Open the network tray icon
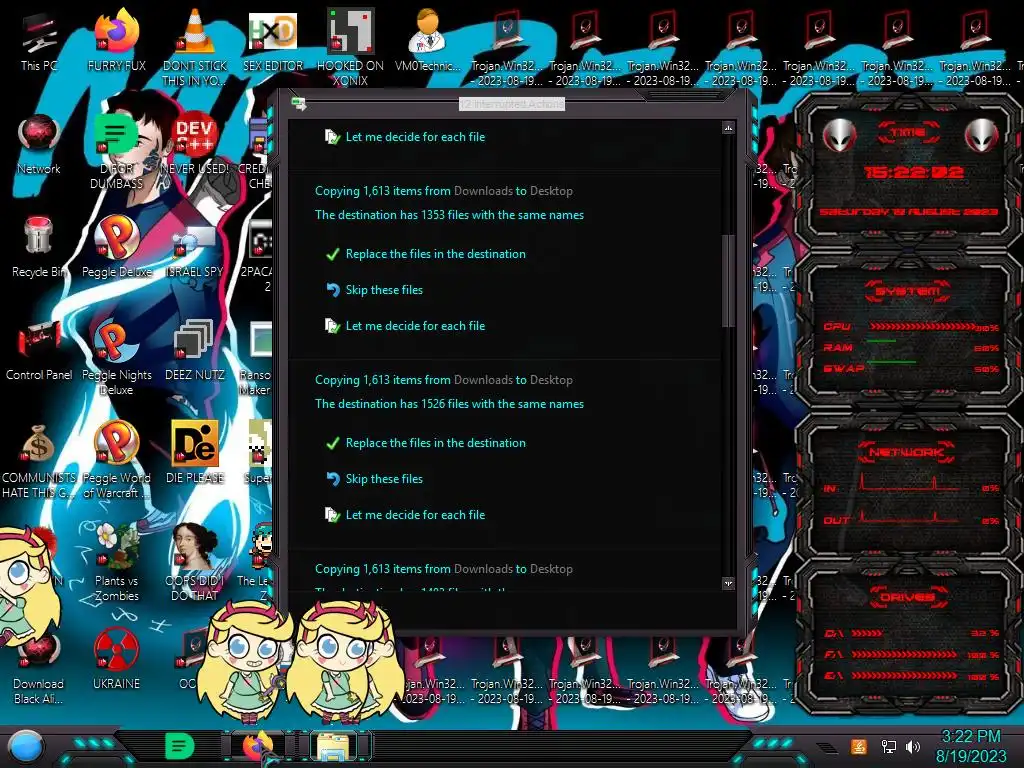1024x768 pixels. [x=889, y=746]
